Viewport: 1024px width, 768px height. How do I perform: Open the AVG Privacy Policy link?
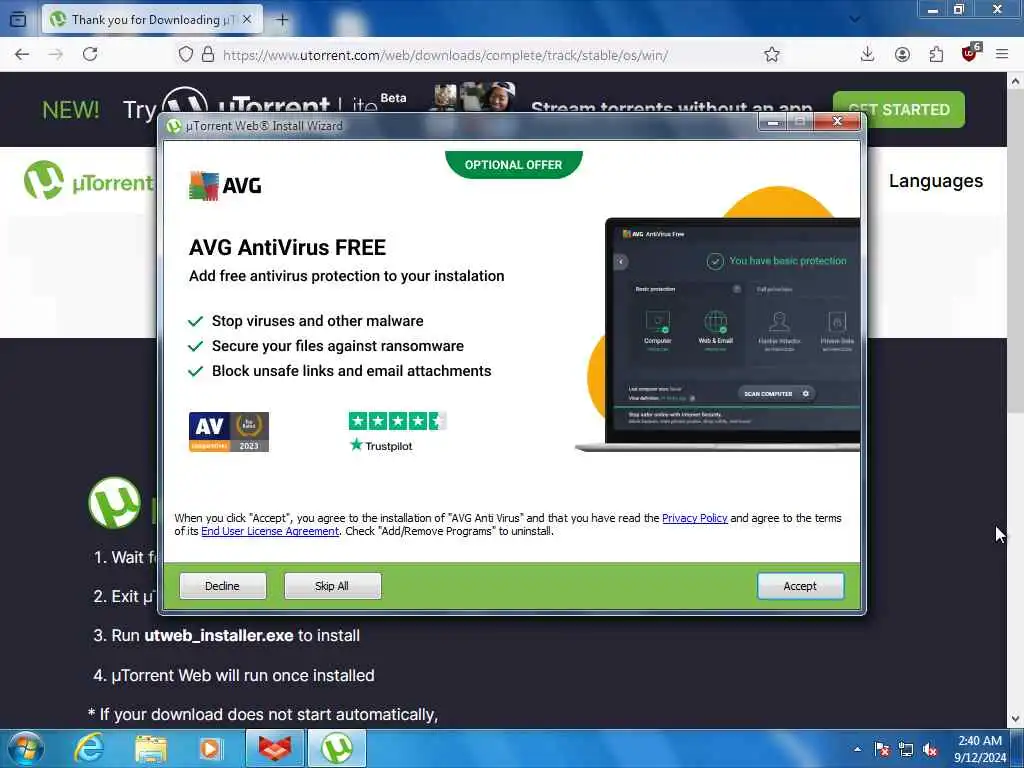pyautogui.click(x=694, y=518)
